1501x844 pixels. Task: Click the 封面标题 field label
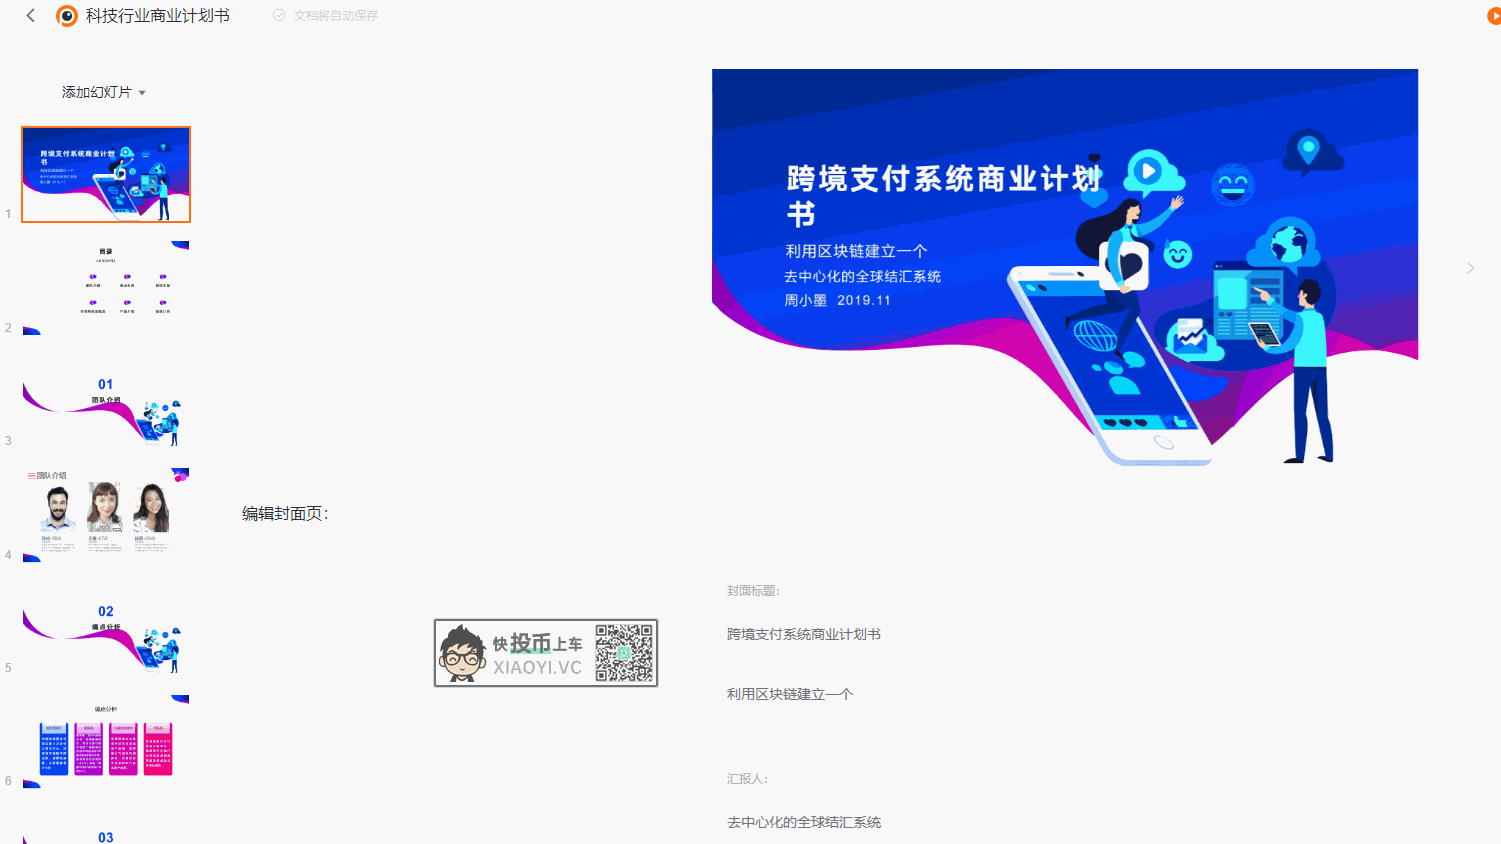click(753, 591)
